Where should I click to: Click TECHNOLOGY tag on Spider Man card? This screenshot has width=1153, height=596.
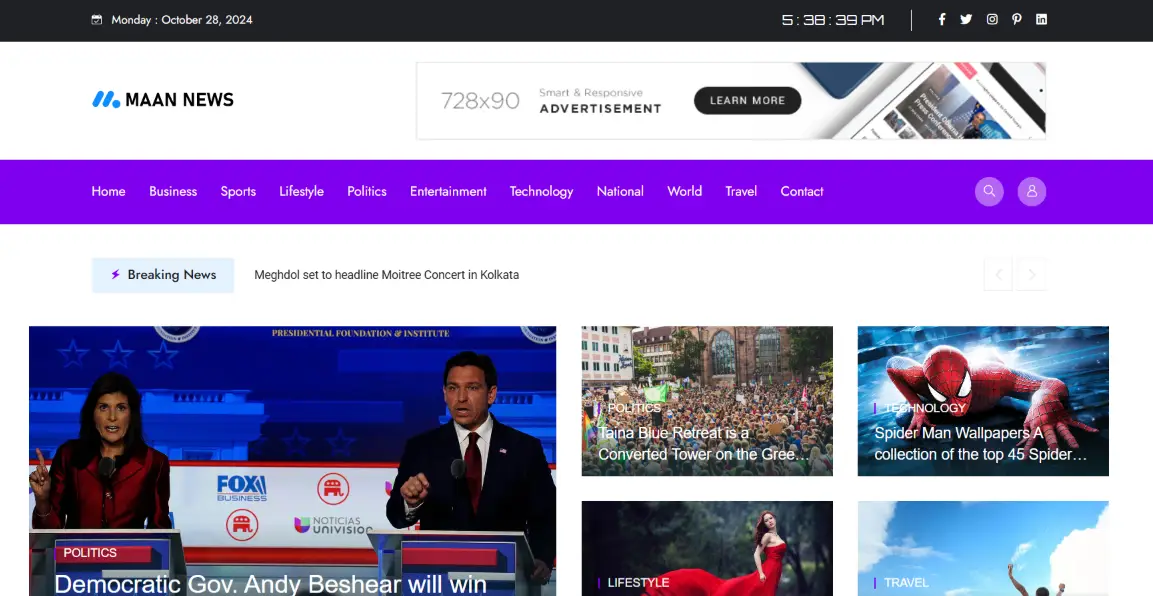tap(925, 408)
